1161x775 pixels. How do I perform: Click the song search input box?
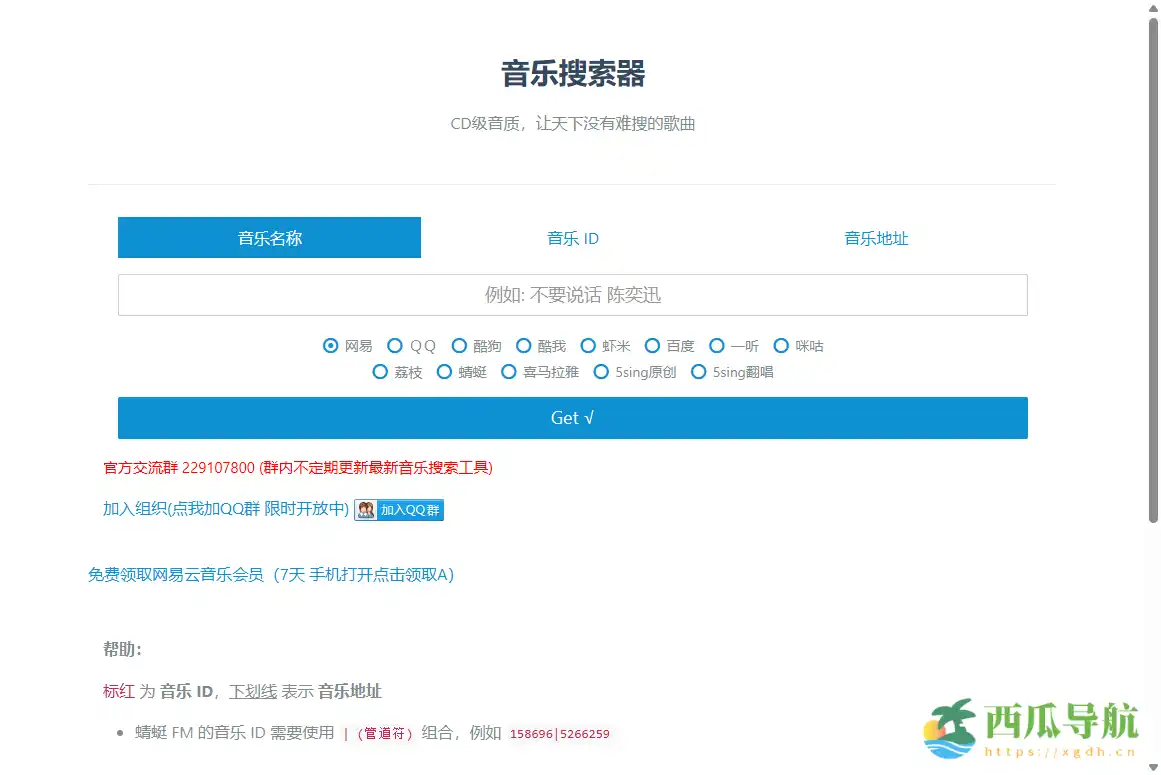(x=572, y=294)
